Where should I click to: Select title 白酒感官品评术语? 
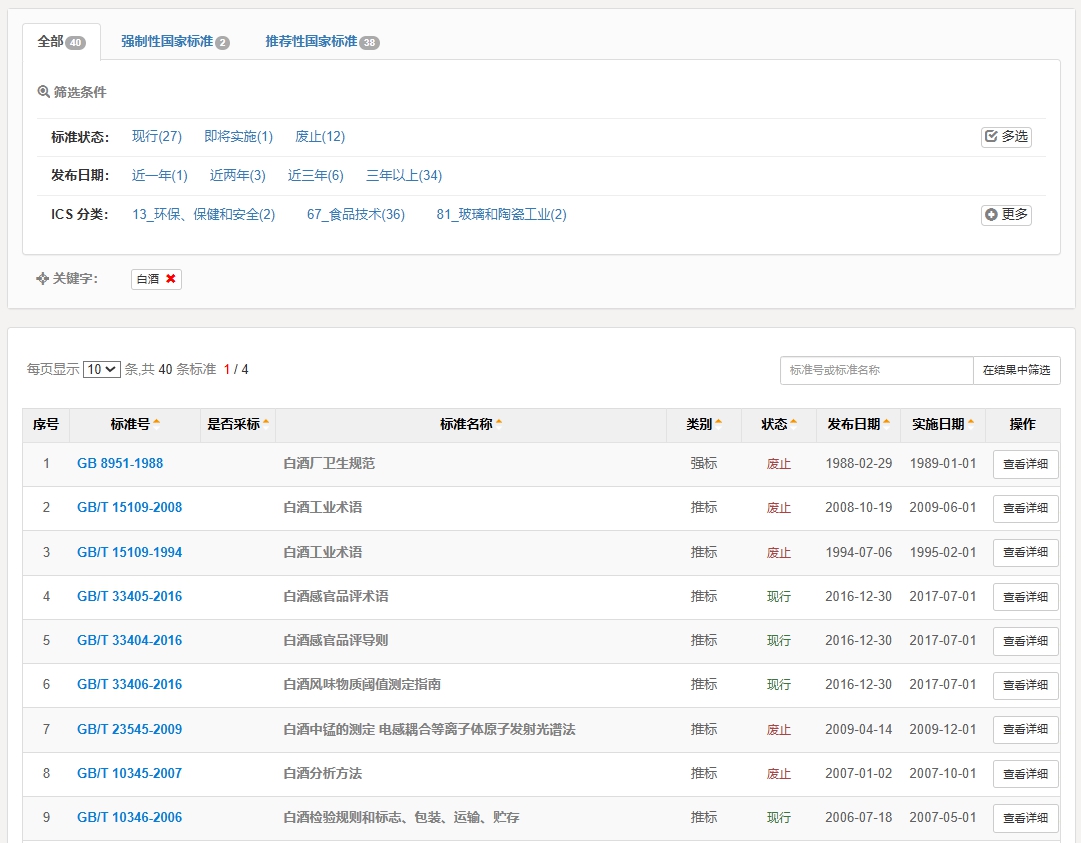pyautogui.click(x=336, y=596)
